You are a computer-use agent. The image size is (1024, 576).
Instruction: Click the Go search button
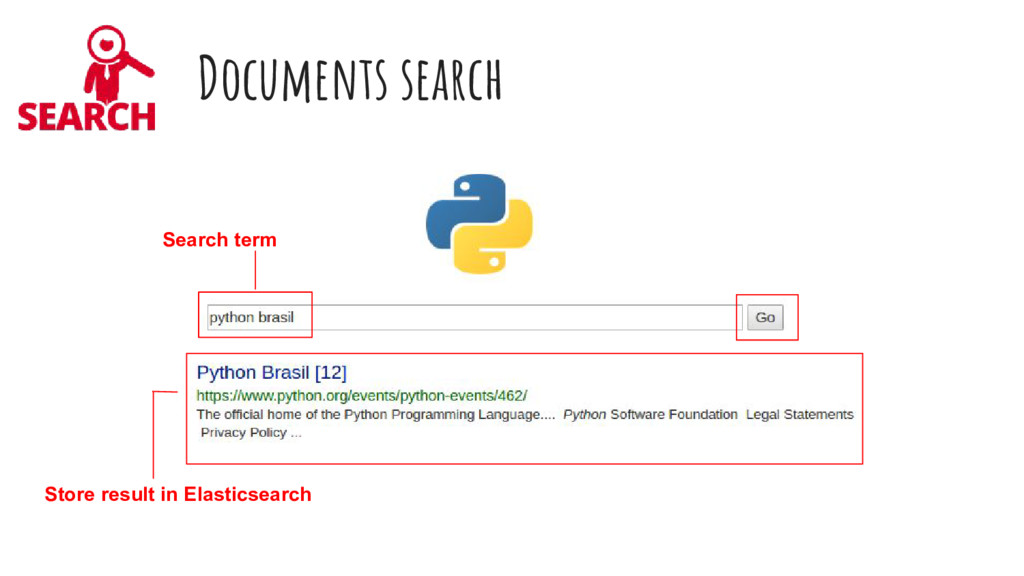[765, 317]
